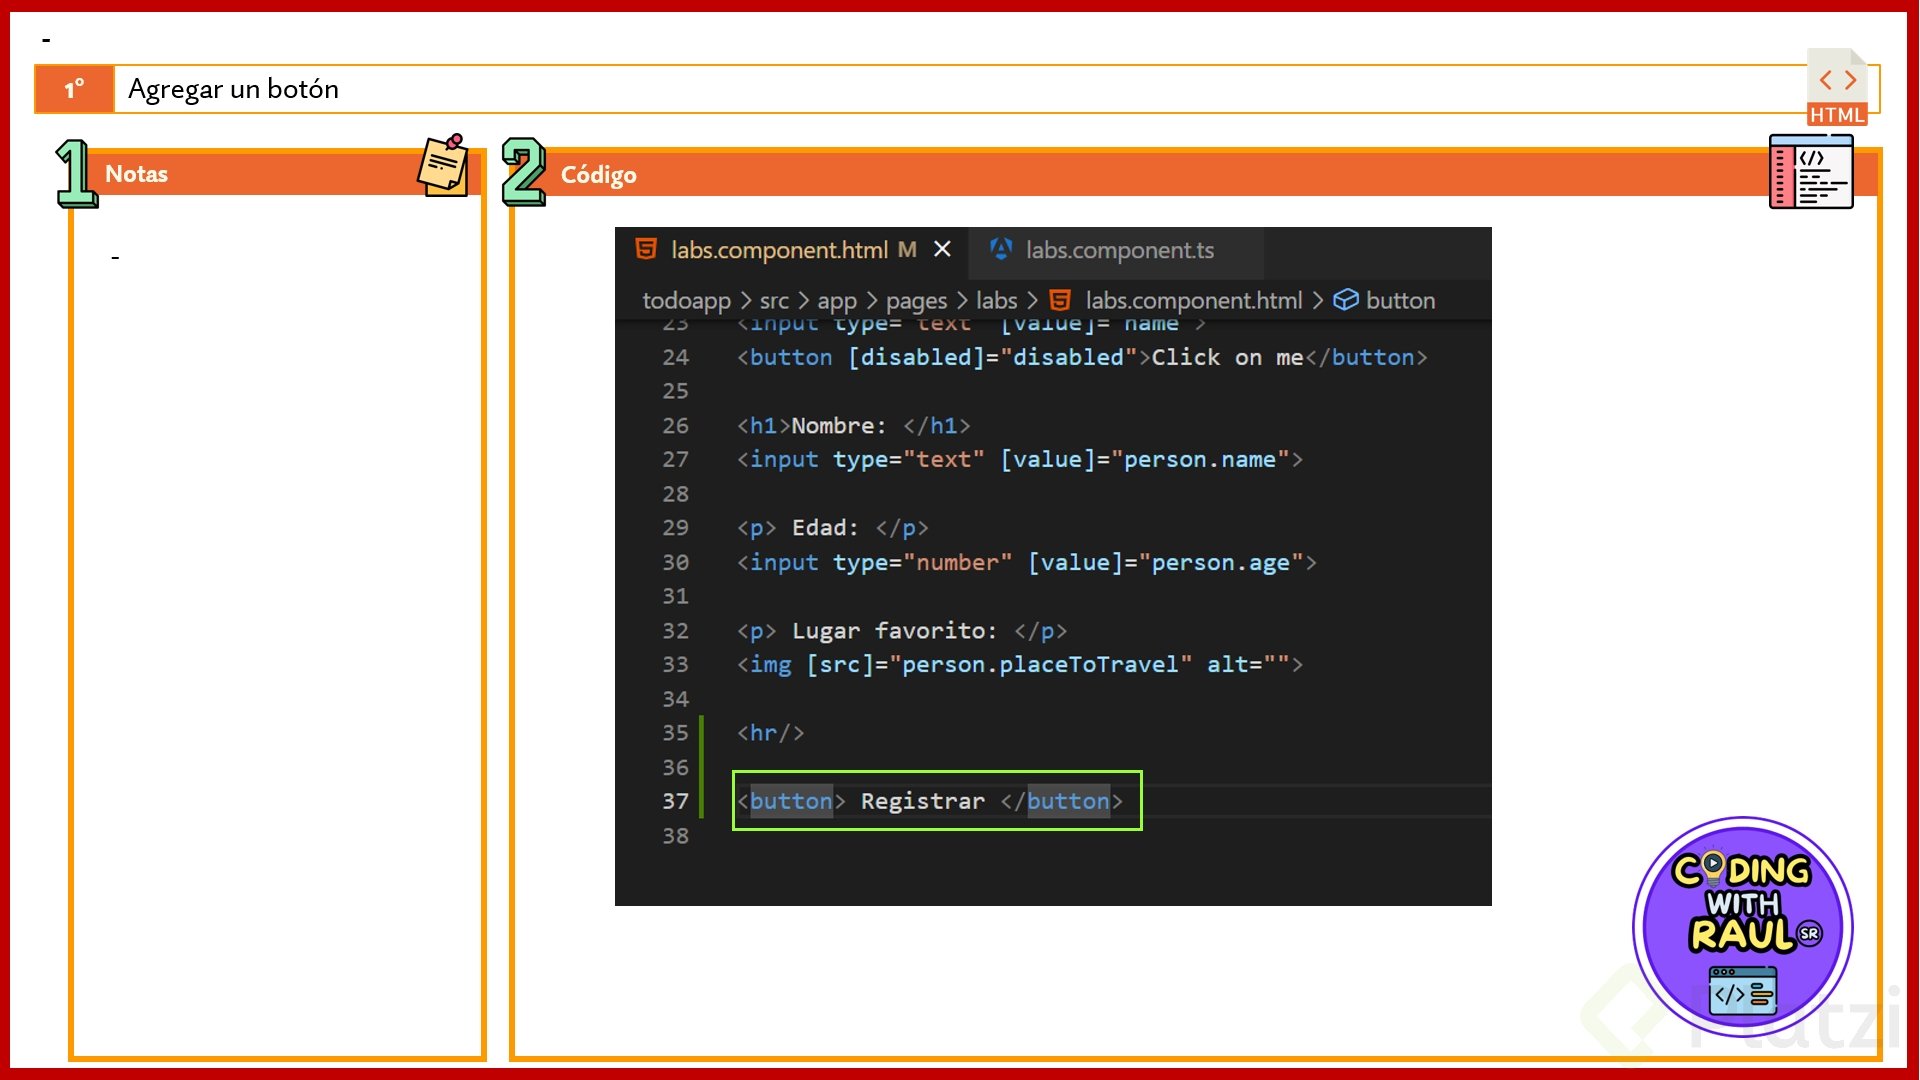This screenshot has width=1920, height=1080.
Task: Expand the labs folder breadcrumb
Action: (x=996, y=300)
